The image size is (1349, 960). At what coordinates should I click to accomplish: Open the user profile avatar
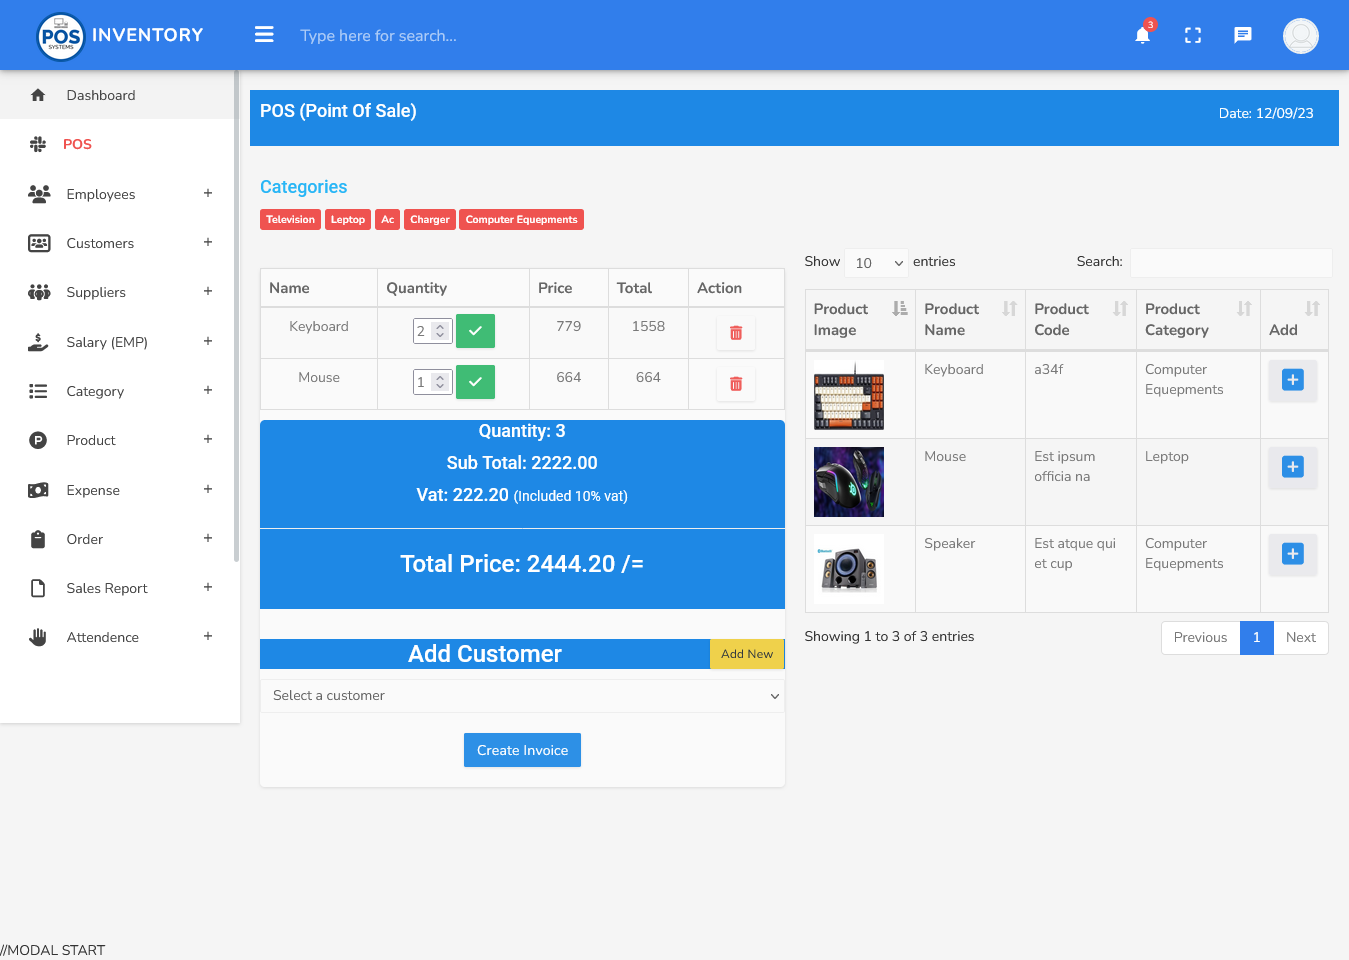click(1300, 36)
